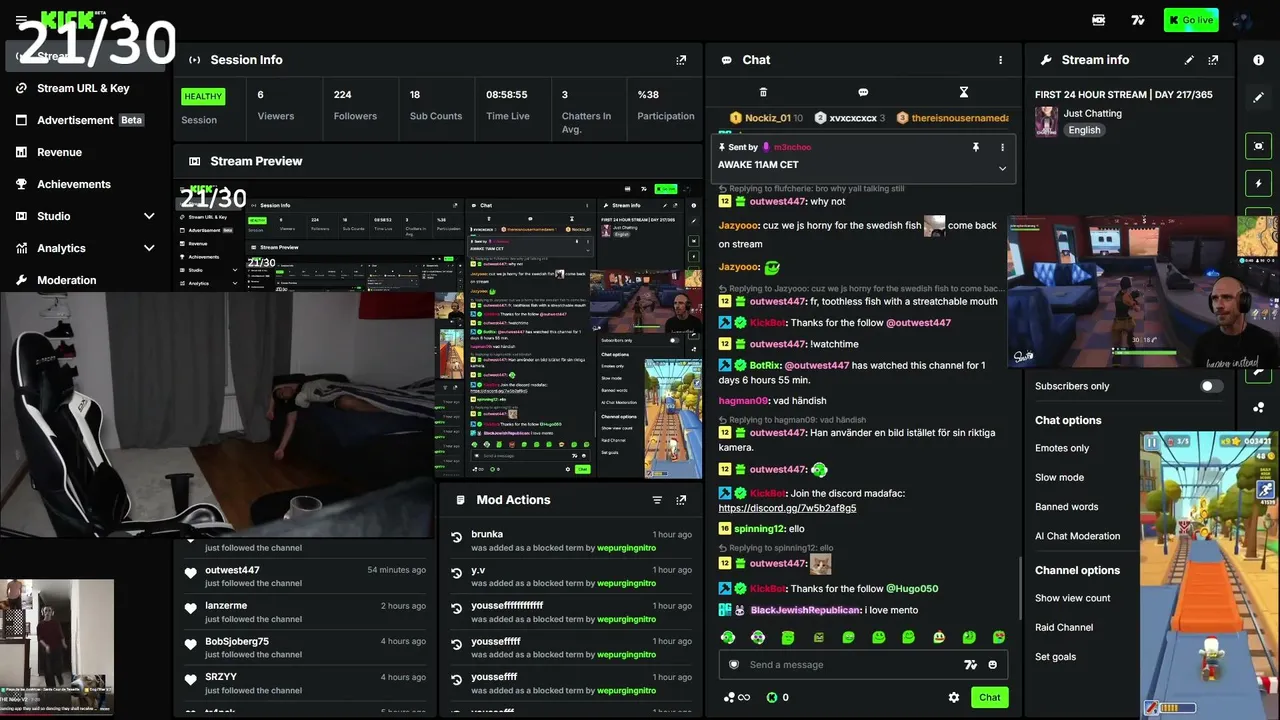Click username outwest447 in followers list
Viewport: 1280px width, 720px height.
pyautogui.click(x=232, y=570)
